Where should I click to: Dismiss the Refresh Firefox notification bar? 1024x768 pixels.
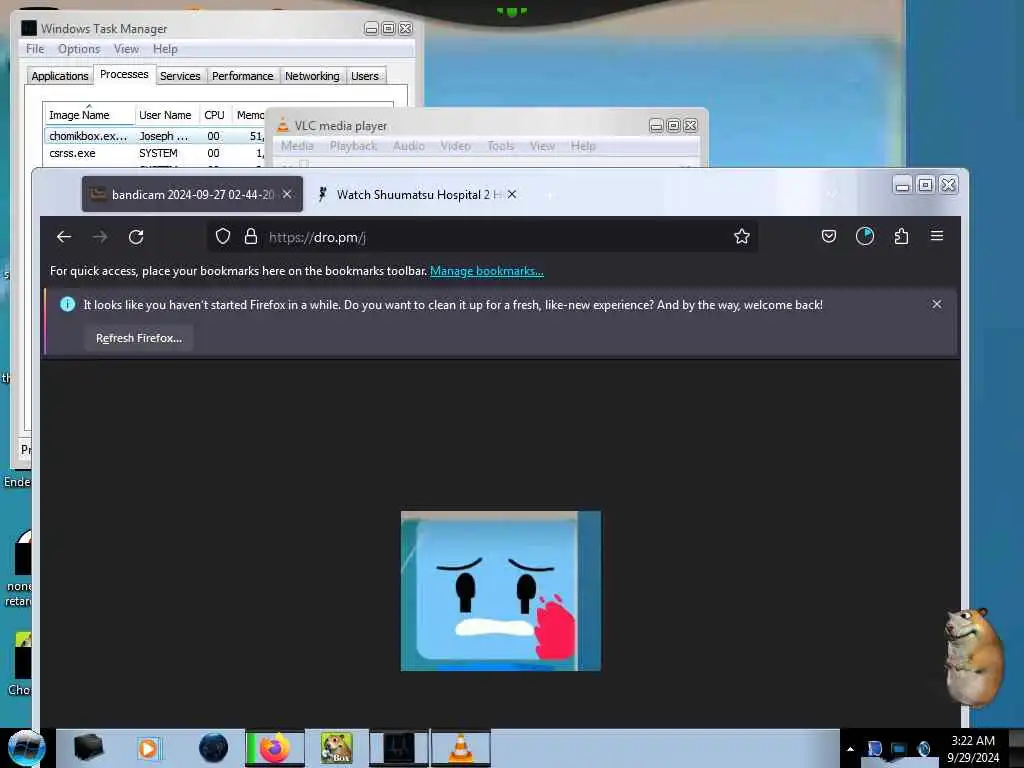(x=936, y=304)
